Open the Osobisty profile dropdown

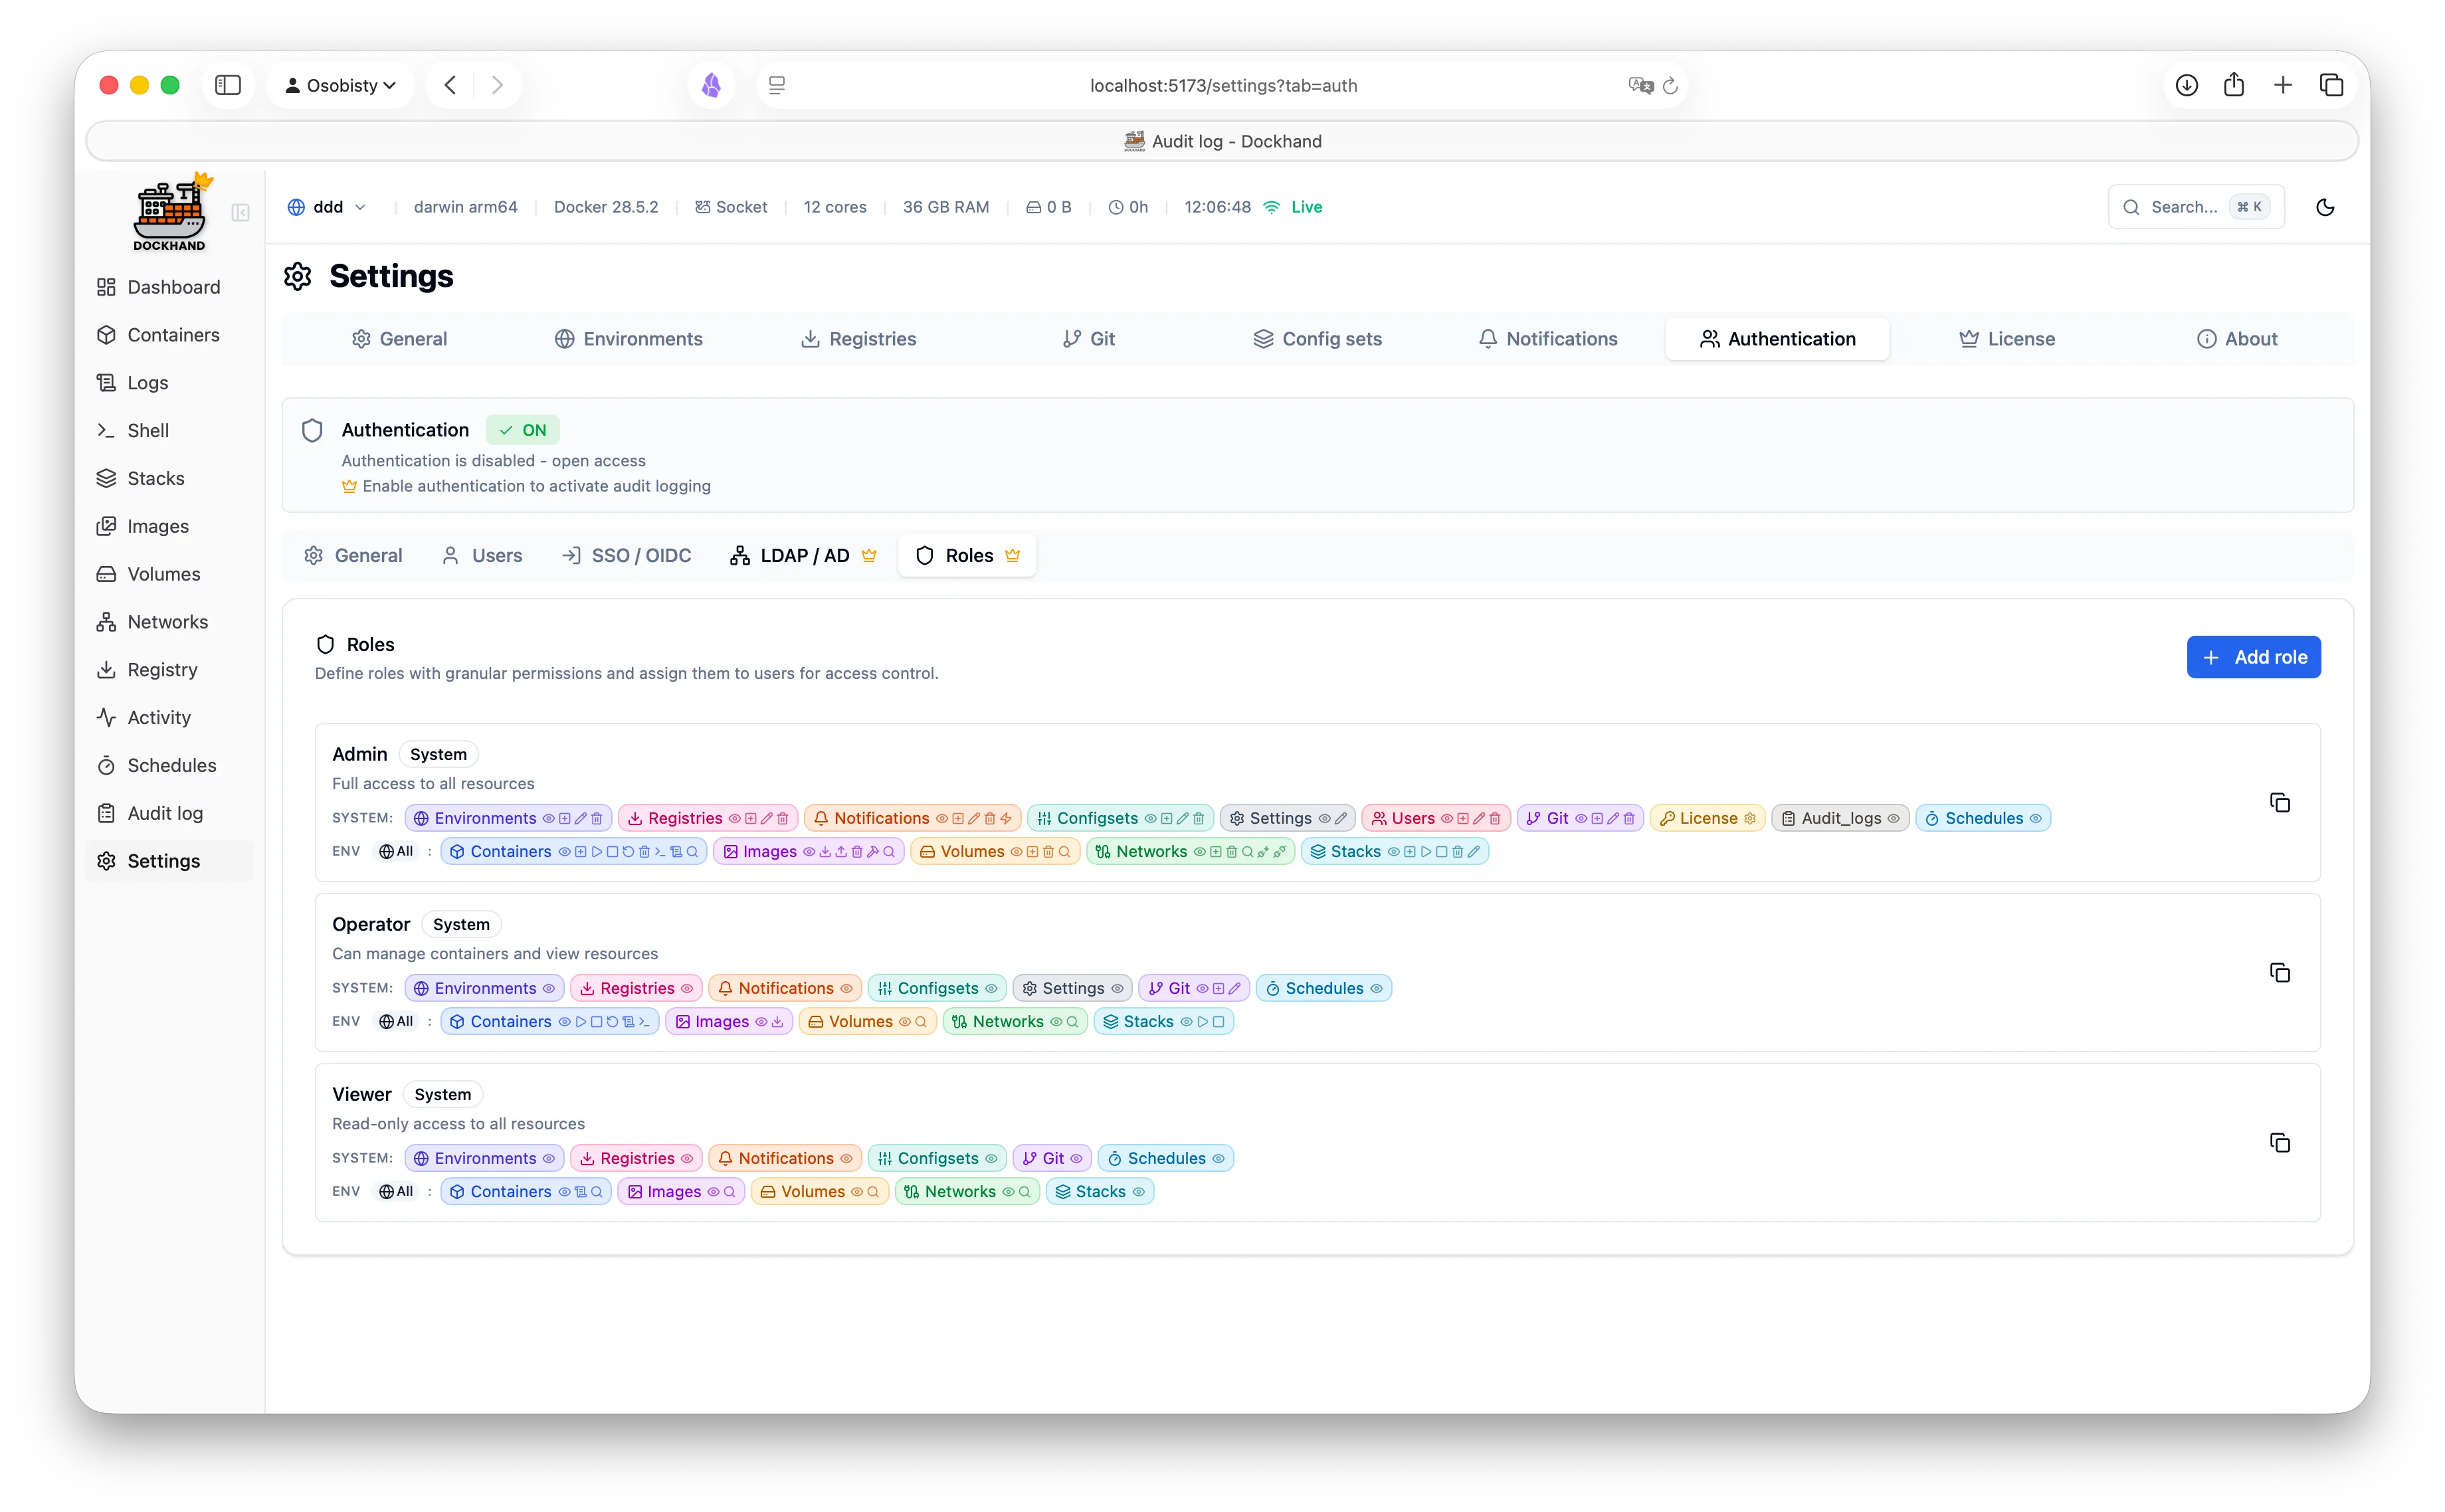(x=340, y=85)
